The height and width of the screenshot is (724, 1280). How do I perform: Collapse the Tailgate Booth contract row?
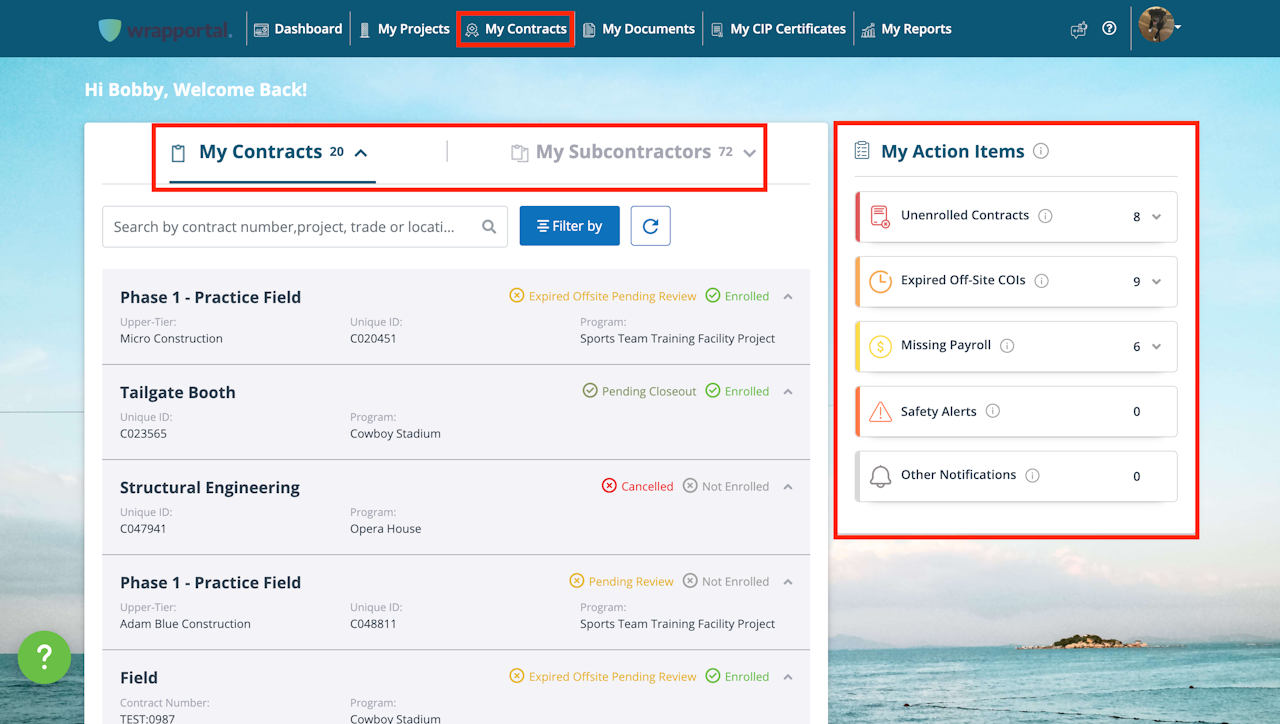pos(788,392)
